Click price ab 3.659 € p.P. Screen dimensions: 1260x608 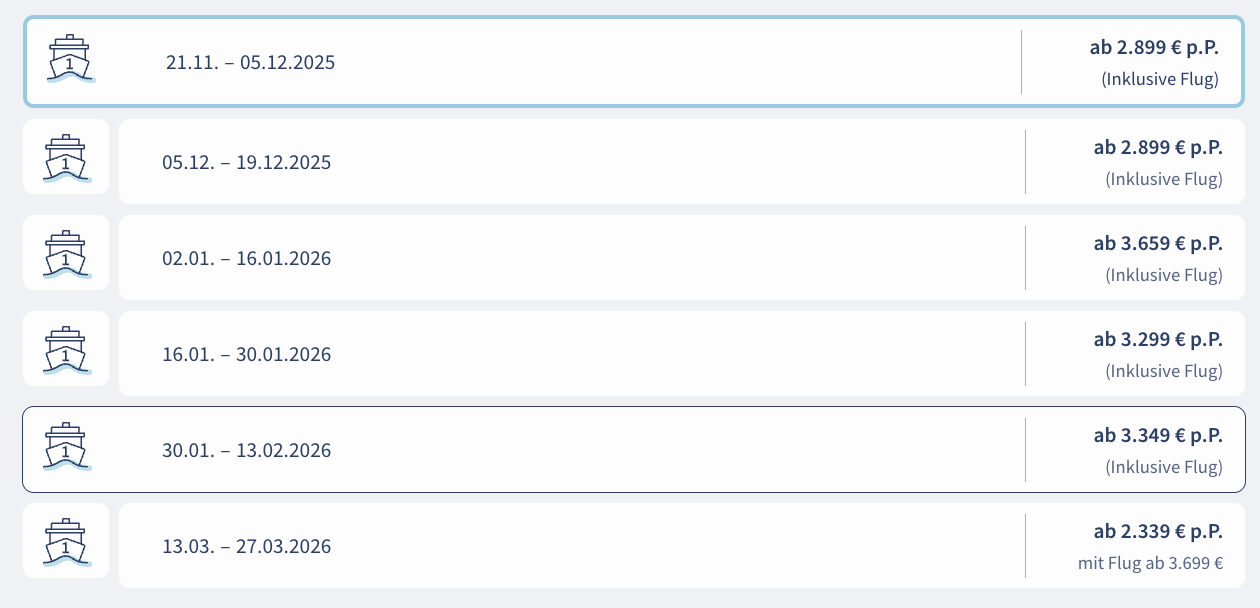click(x=1157, y=243)
